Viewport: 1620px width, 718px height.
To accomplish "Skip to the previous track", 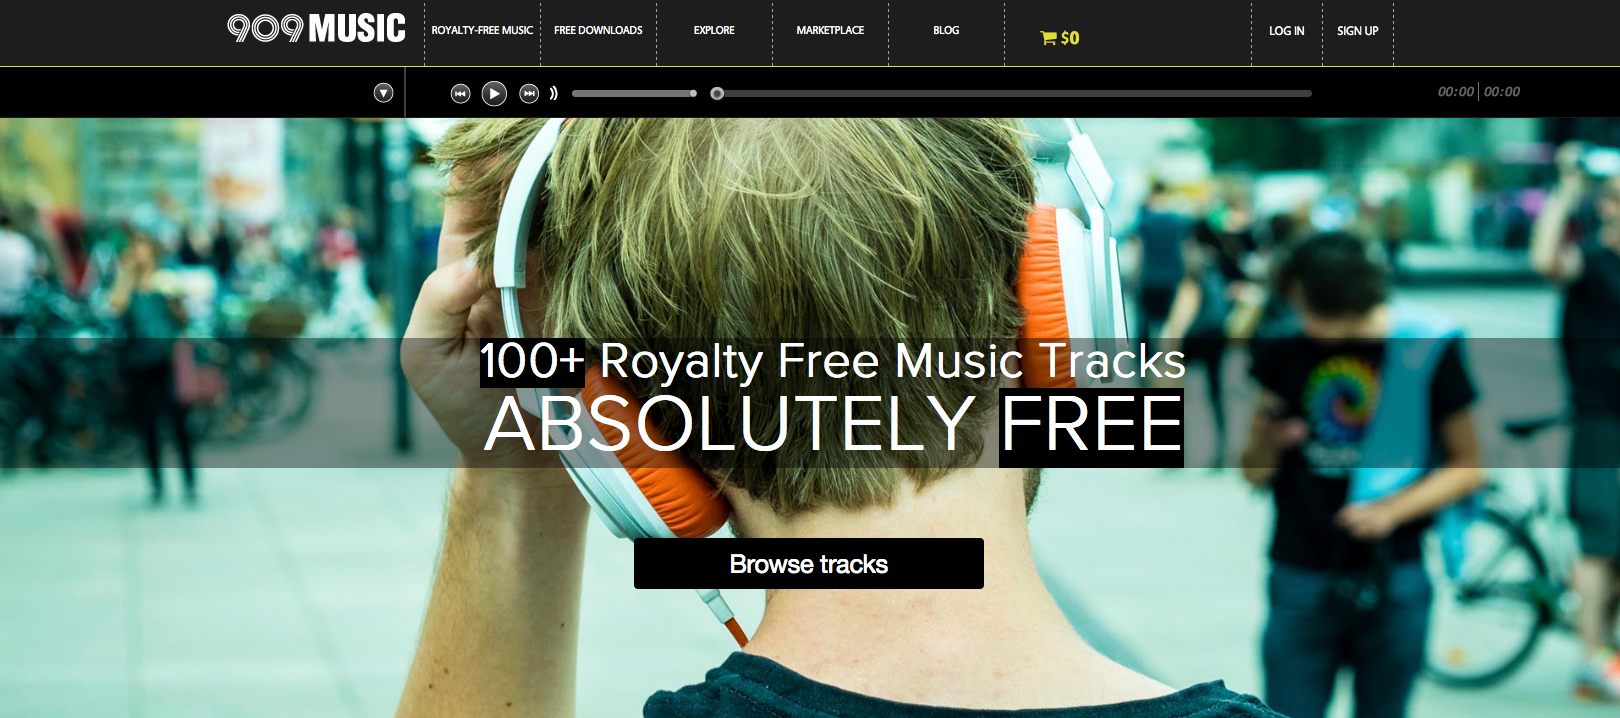I will point(460,93).
